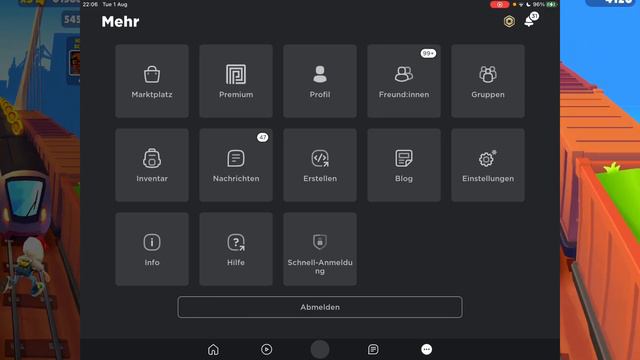
Task: Open the Erstellen create tile
Action: (x=320, y=165)
